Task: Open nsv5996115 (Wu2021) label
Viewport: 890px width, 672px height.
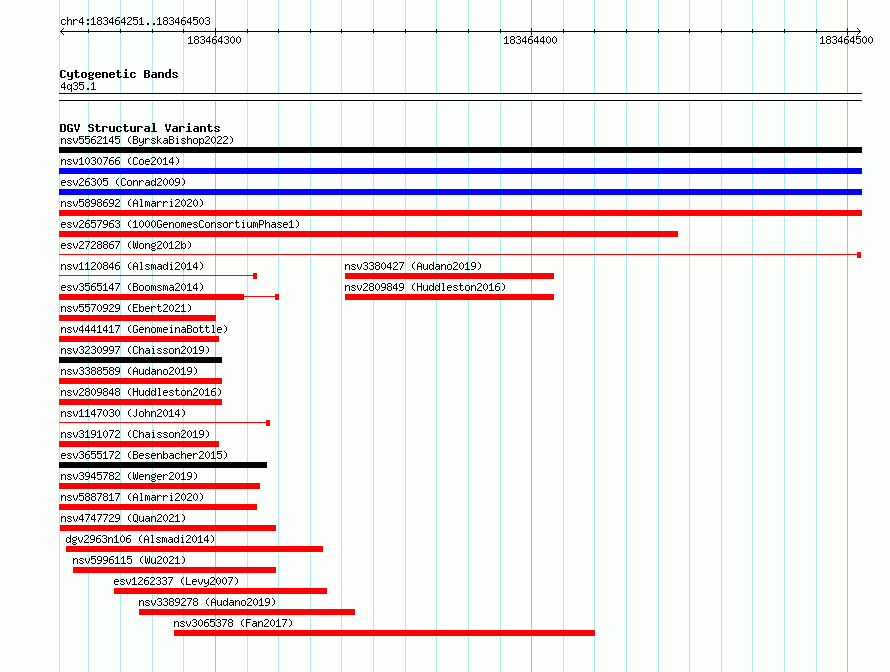Action: 129,560
